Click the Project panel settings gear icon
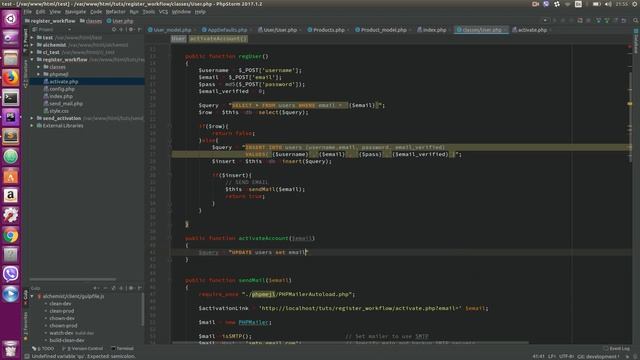This screenshot has width=640, height=360. [131, 30]
